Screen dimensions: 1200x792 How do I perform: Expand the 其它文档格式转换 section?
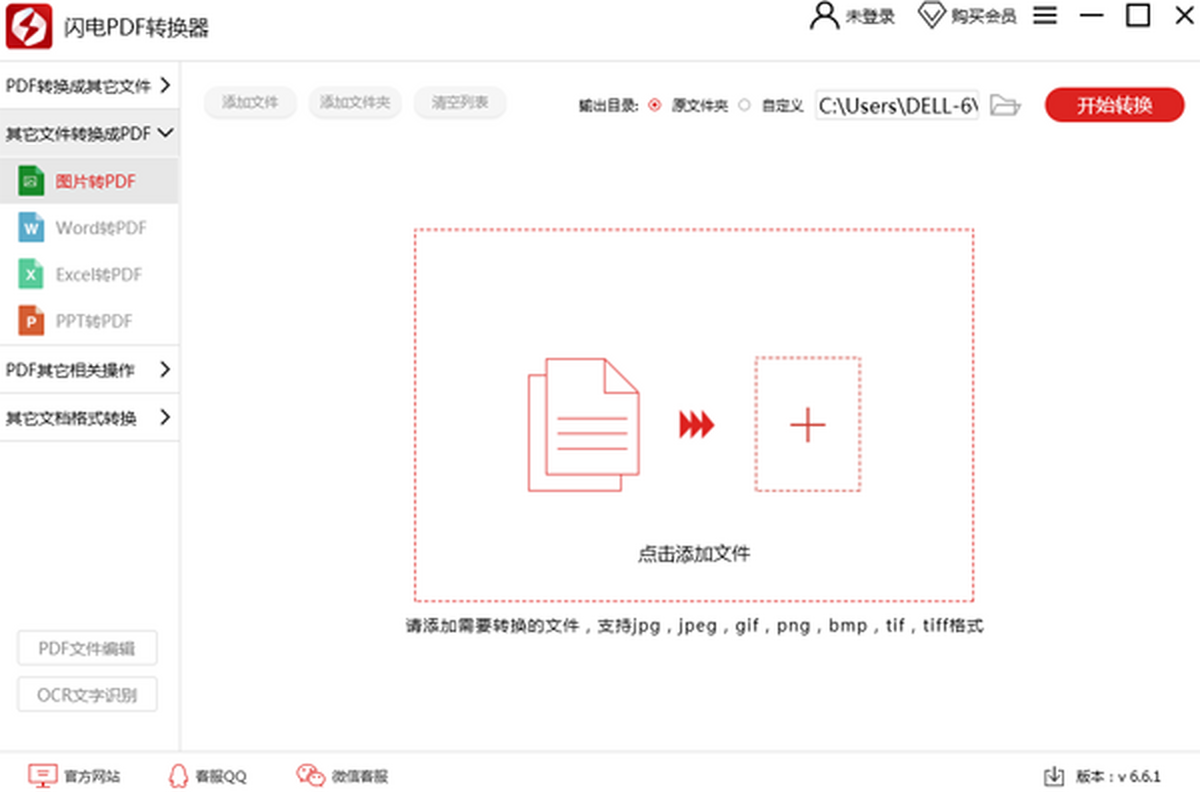click(89, 417)
